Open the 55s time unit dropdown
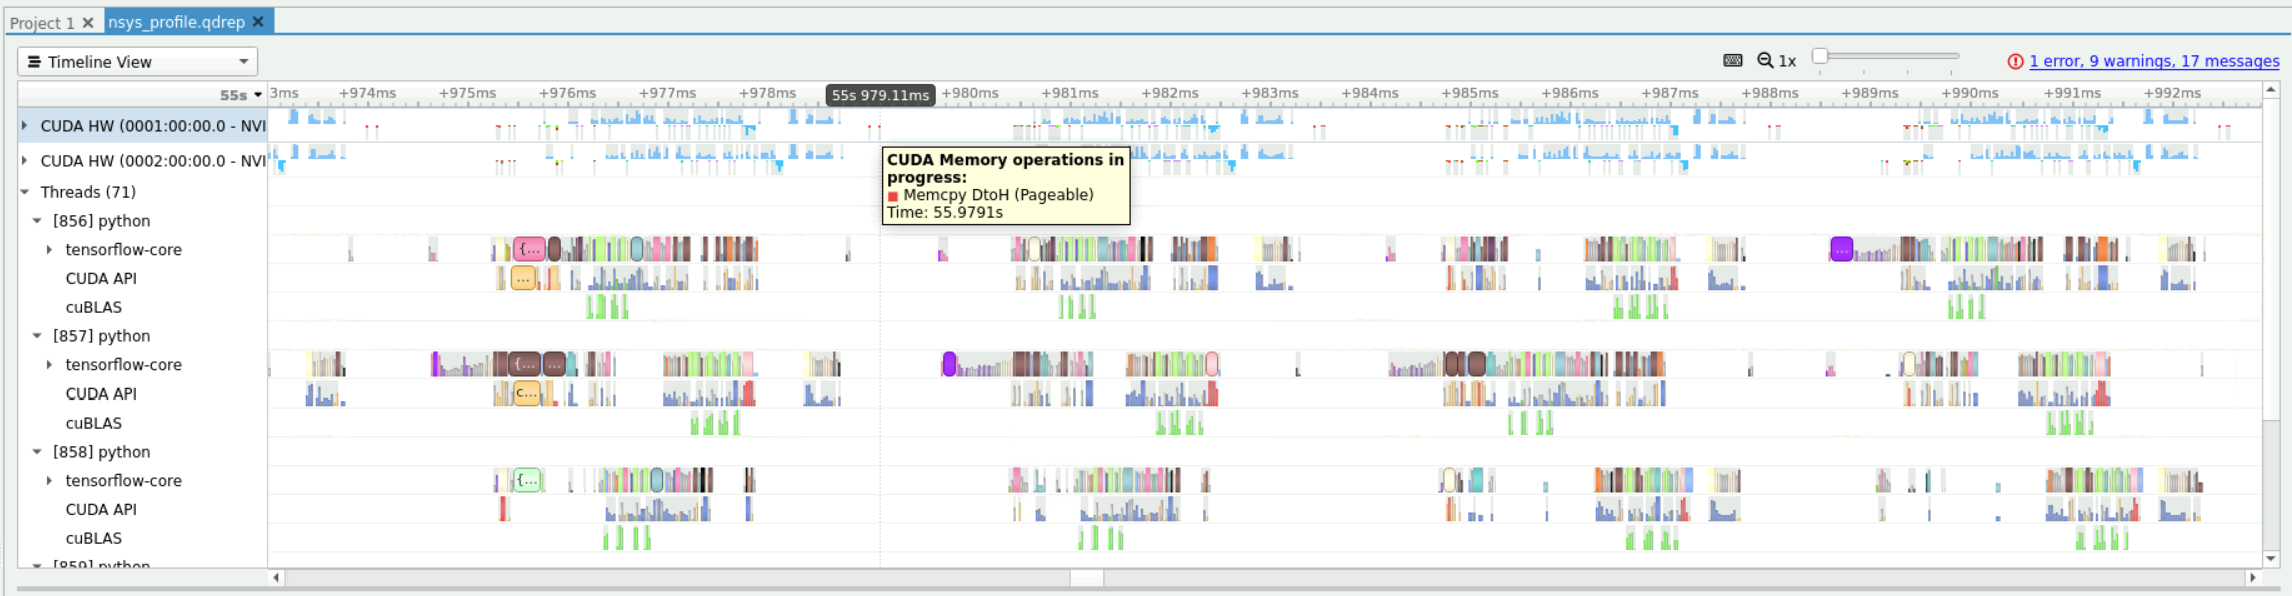This screenshot has width=2292, height=596. [x=241, y=95]
